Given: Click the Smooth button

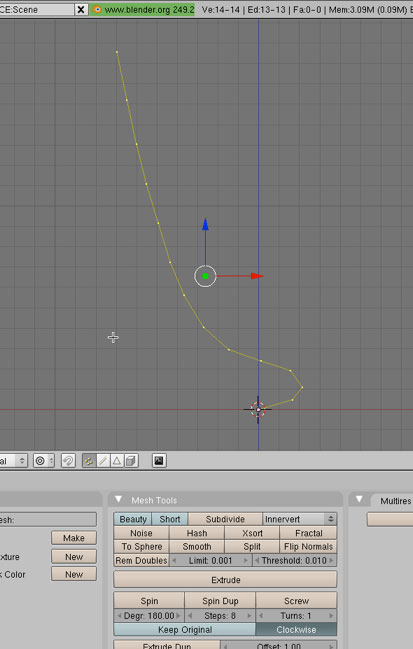Looking at the screenshot, I should point(197,547).
